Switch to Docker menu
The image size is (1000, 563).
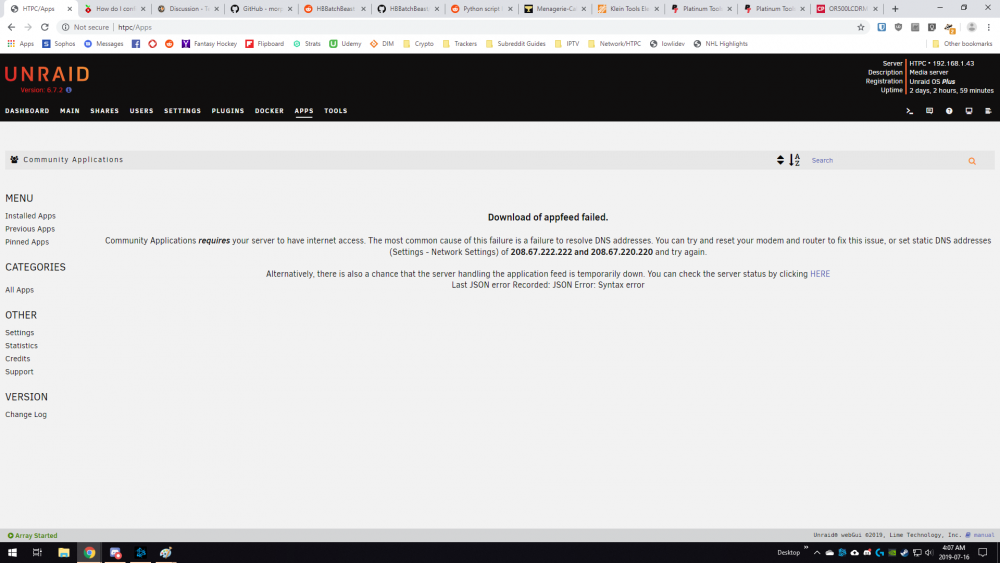(269, 111)
